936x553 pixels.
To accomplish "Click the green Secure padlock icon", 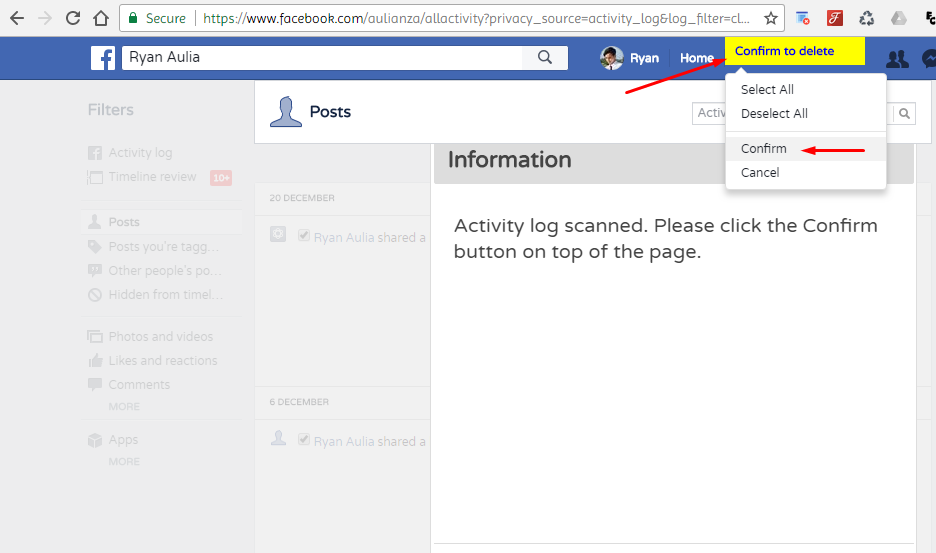I will (133, 18).
